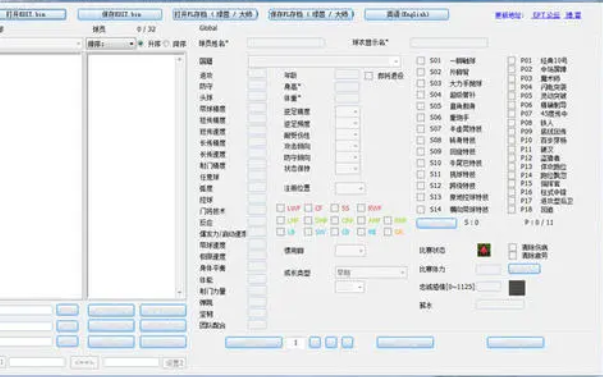Image resolution: width=603 pixels, height=377 pixels.
Task: Open the sort-by dropdown above player list
Action: [x=110, y=44]
